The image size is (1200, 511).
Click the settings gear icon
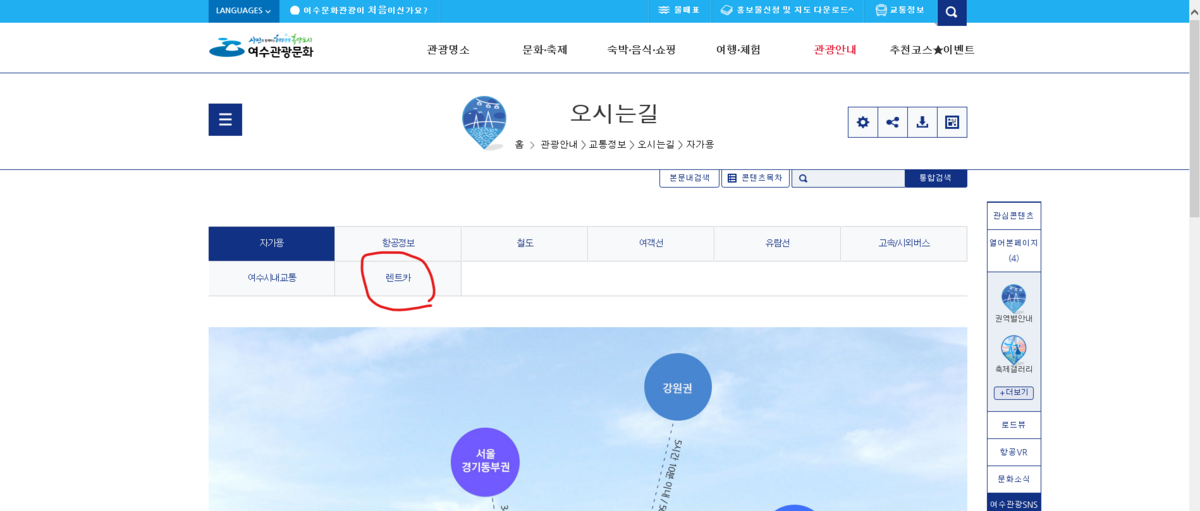pyautogui.click(x=863, y=122)
